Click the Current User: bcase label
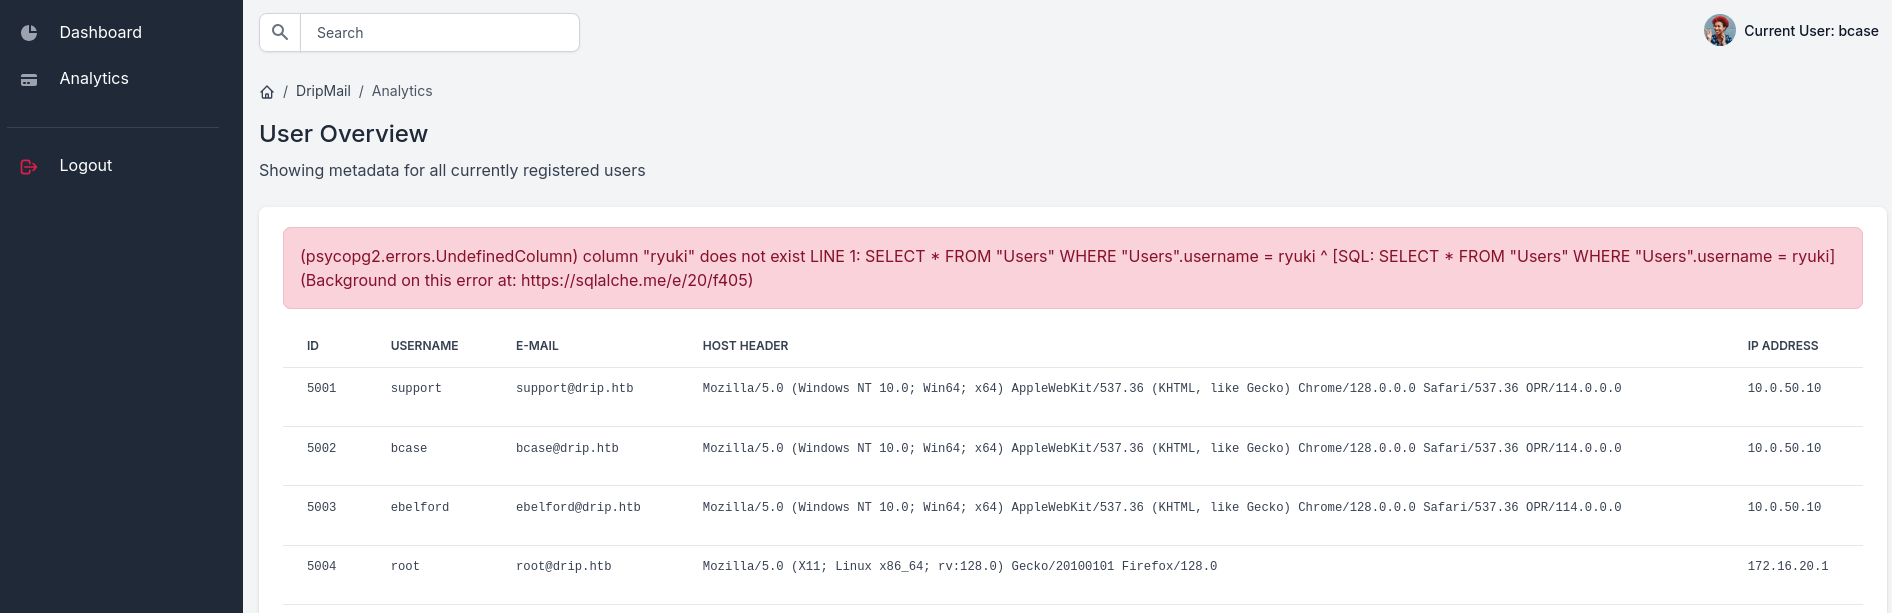Viewport: 1892px width, 613px height. point(1810,31)
